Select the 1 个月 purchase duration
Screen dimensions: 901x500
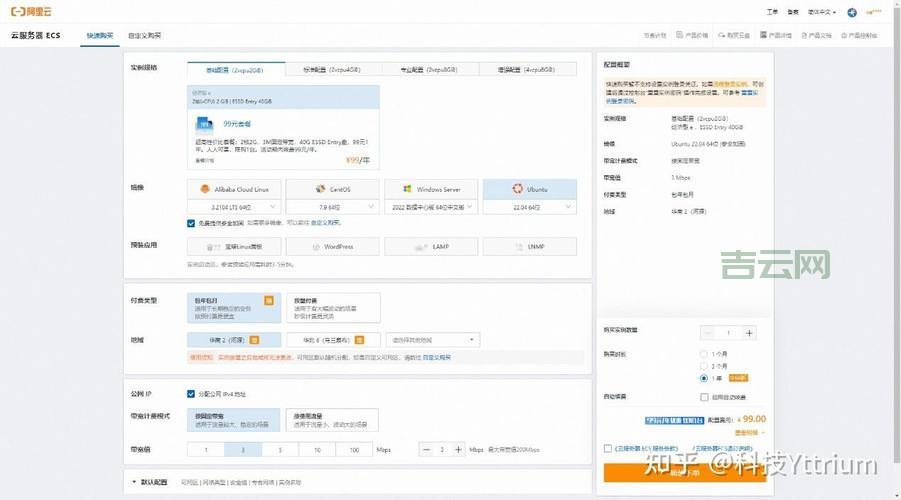pyautogui.click(x=703, y=354)
